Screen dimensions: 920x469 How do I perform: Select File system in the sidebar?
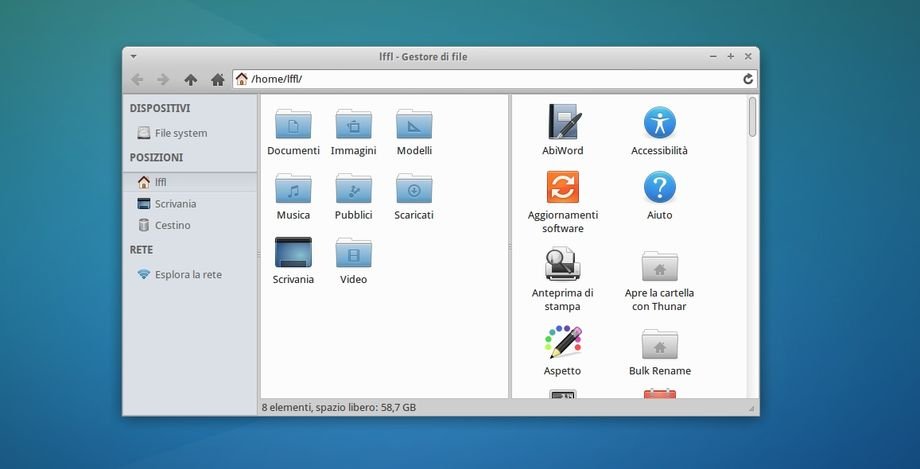point(180,133)
